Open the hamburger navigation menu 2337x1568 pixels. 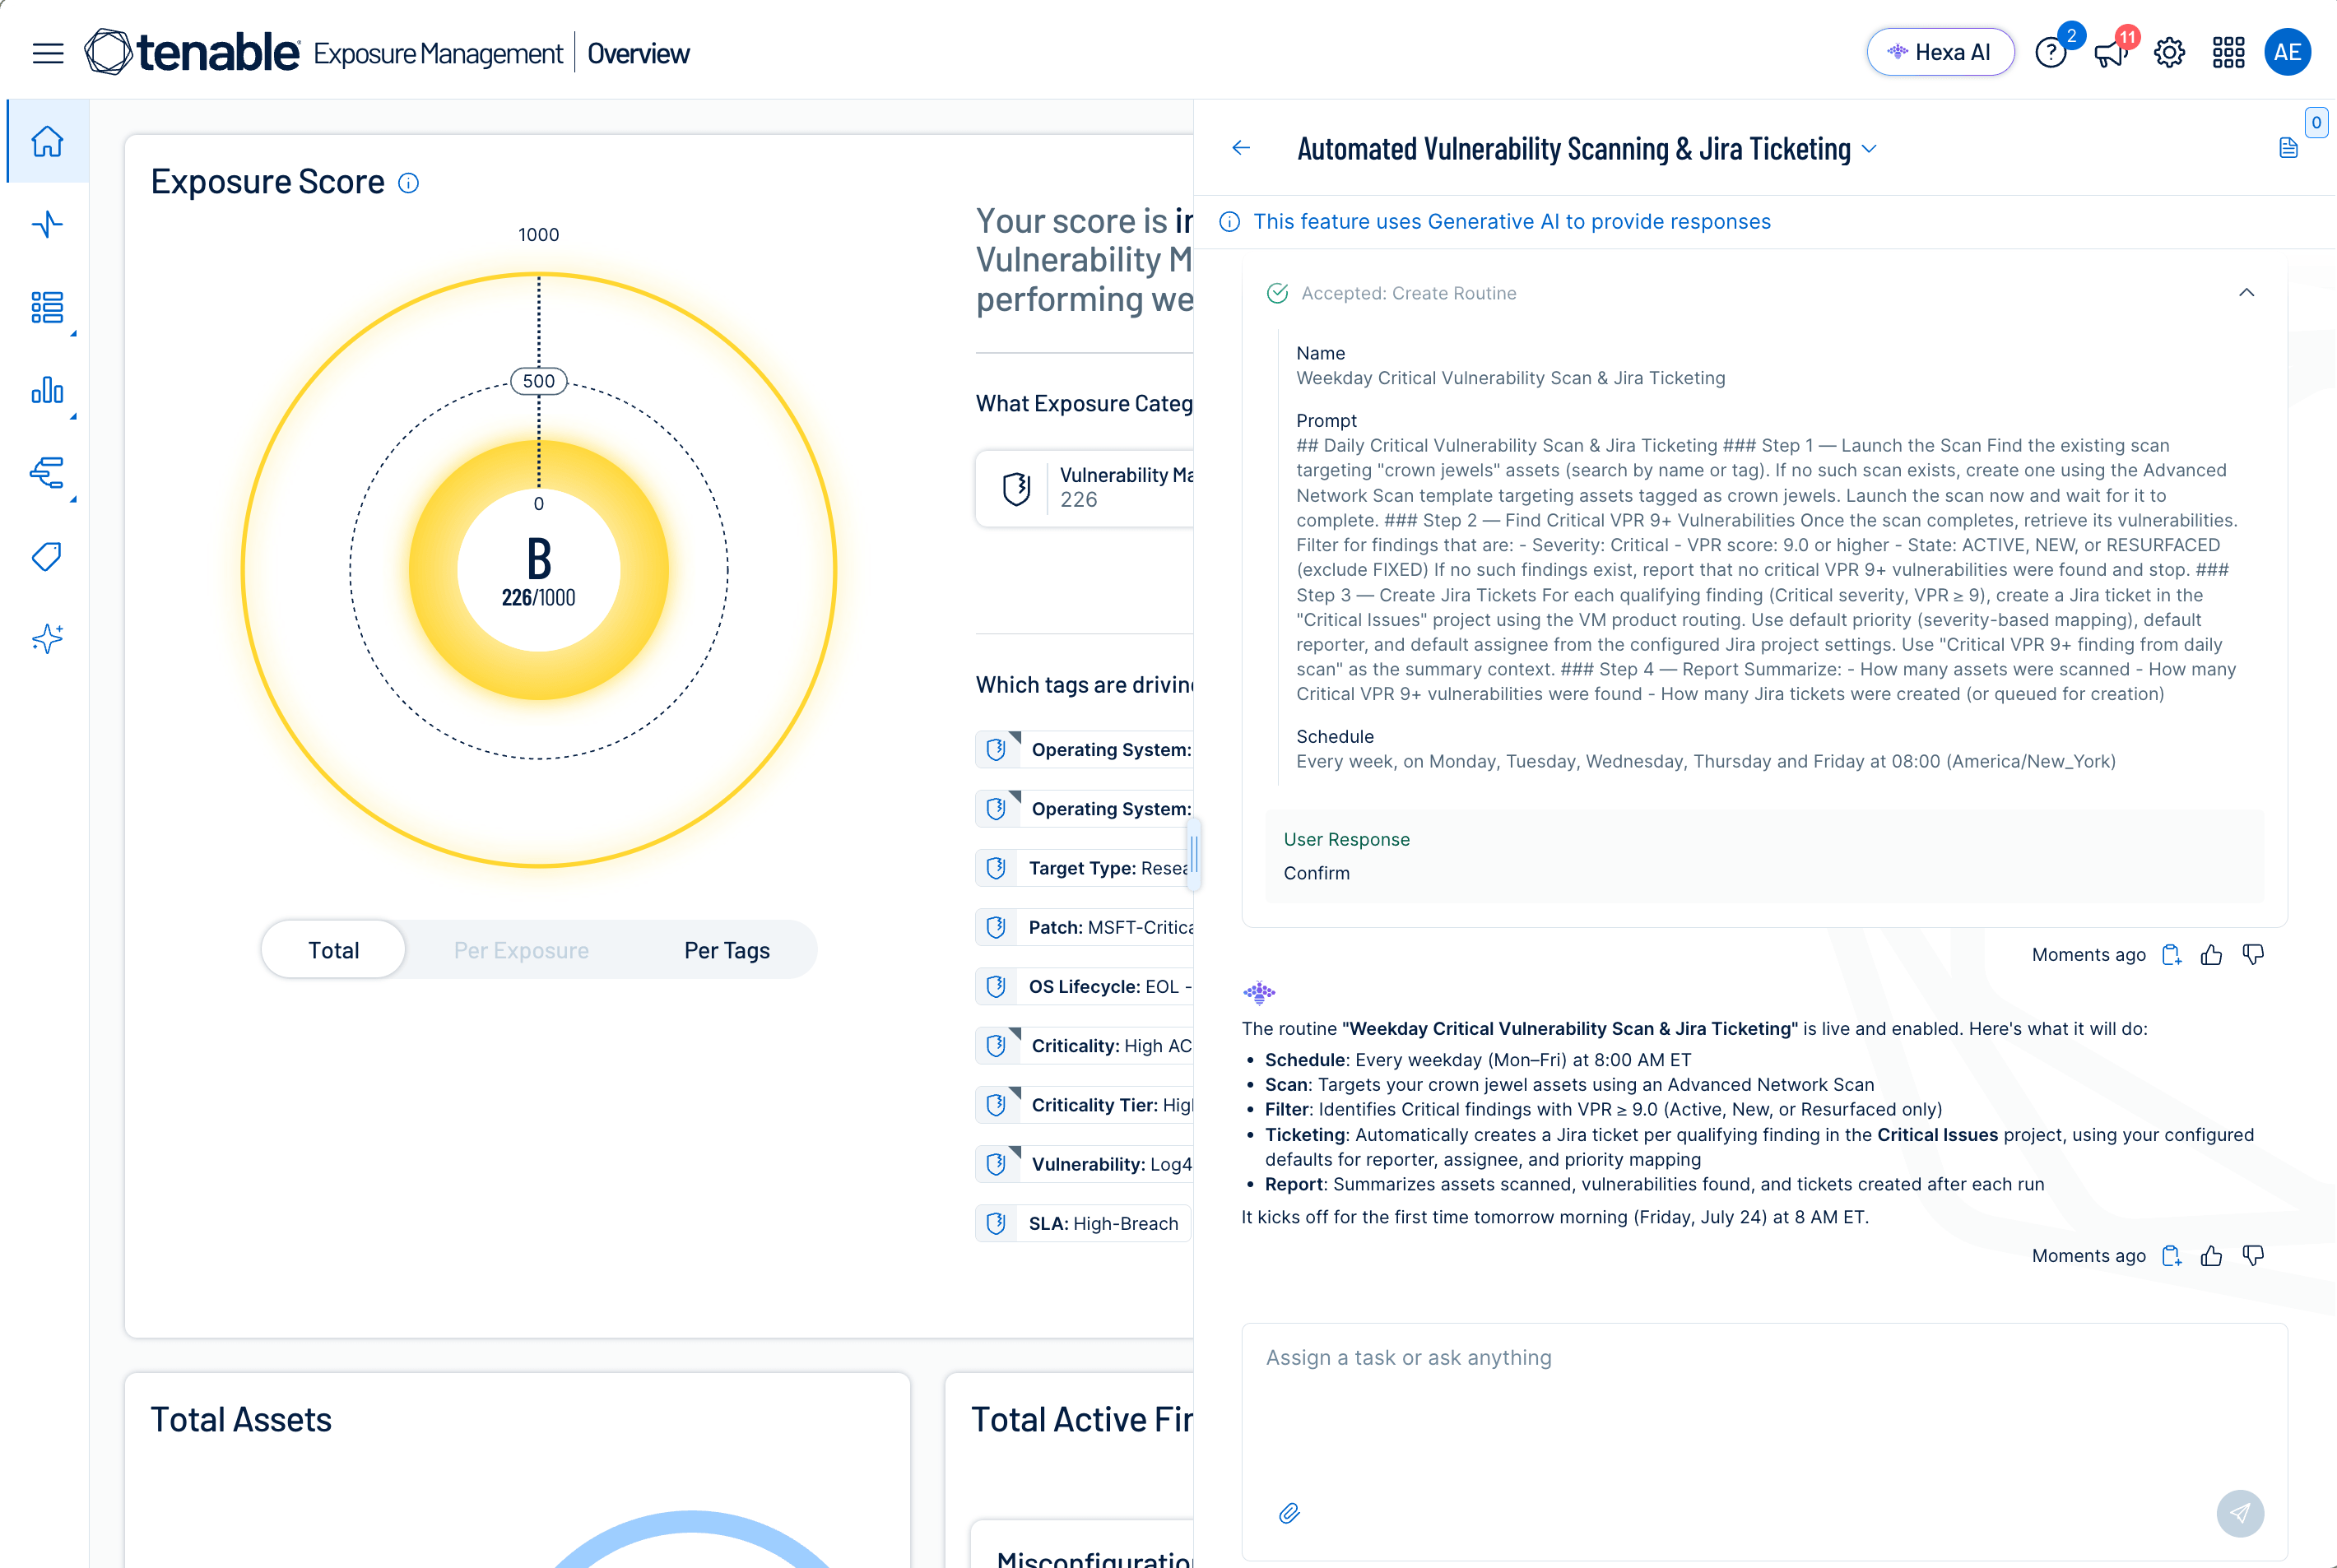[48, 53]
